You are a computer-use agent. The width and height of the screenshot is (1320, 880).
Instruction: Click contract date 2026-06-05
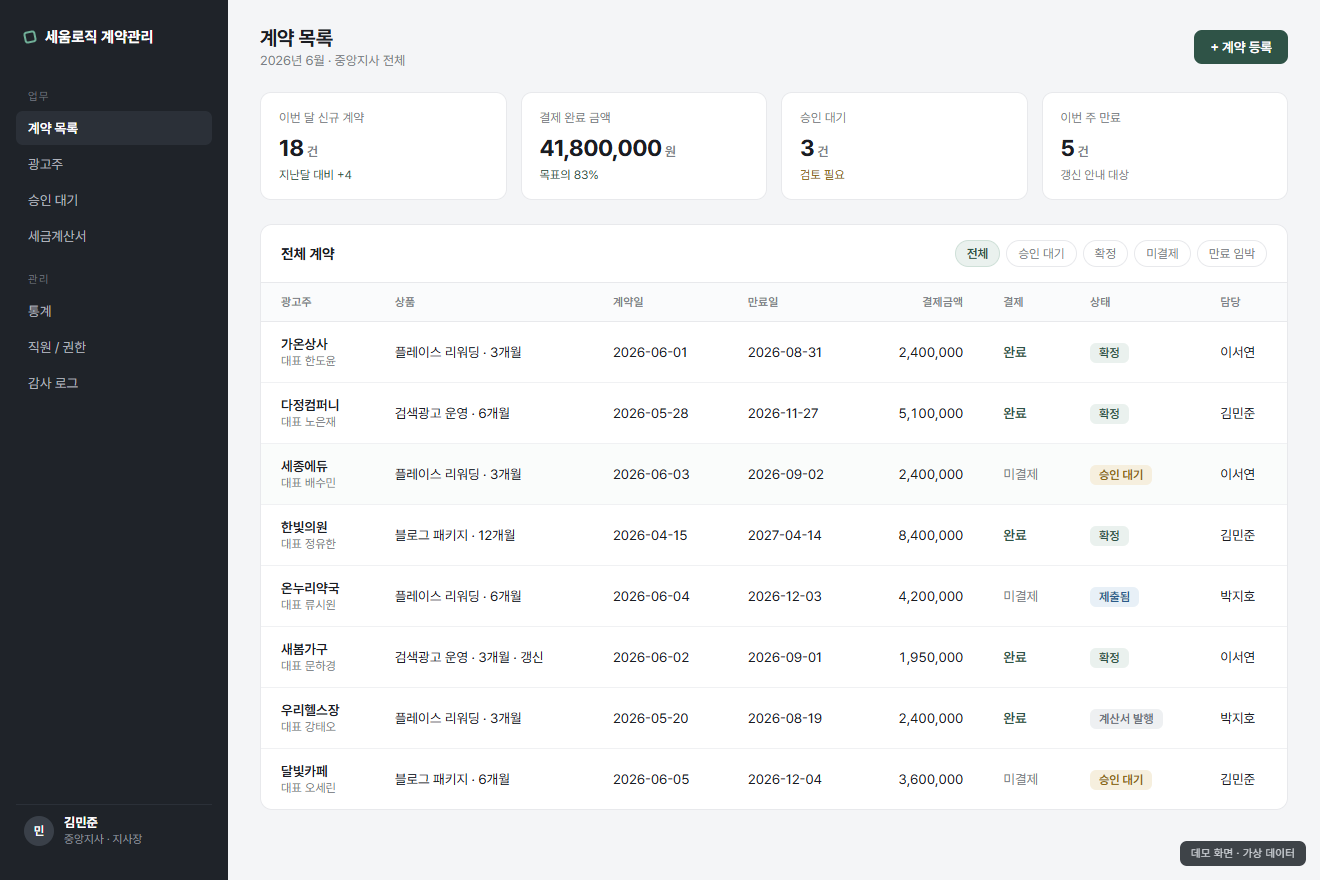pyautogui.click(x=651, y=779)
